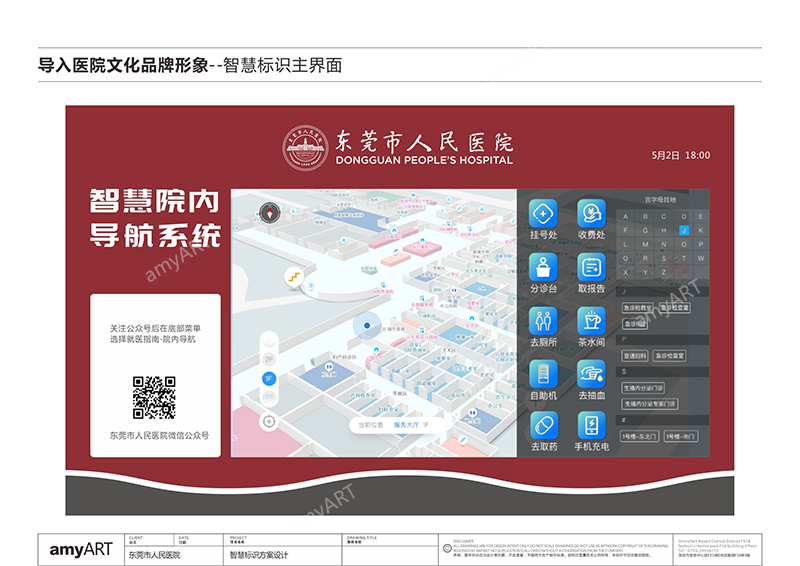Tap letter T in the alphabet grid
800x566 pixels.
coord(684,258)
